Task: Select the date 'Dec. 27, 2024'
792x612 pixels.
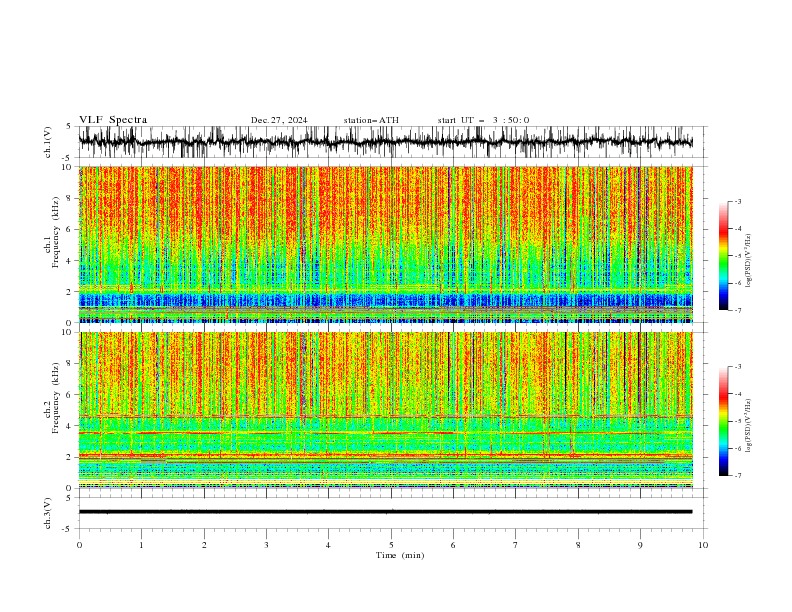Action: click(279, 120)
